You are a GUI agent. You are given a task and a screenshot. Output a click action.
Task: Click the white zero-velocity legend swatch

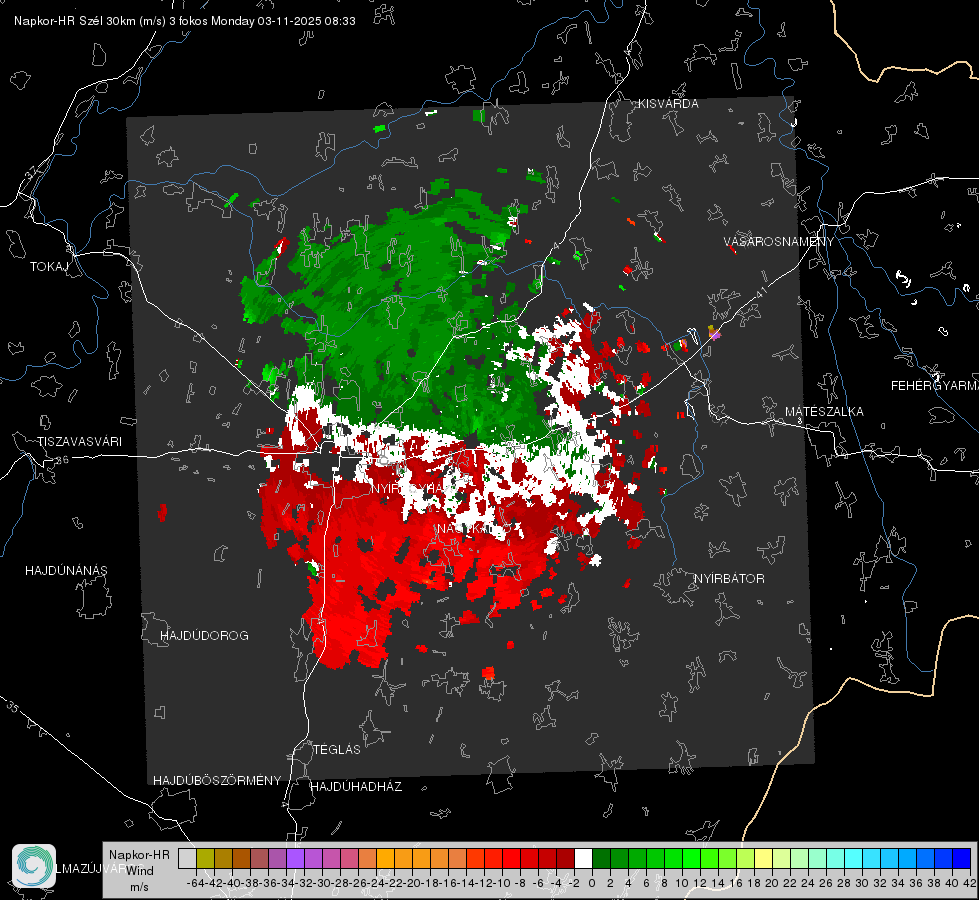583,858
